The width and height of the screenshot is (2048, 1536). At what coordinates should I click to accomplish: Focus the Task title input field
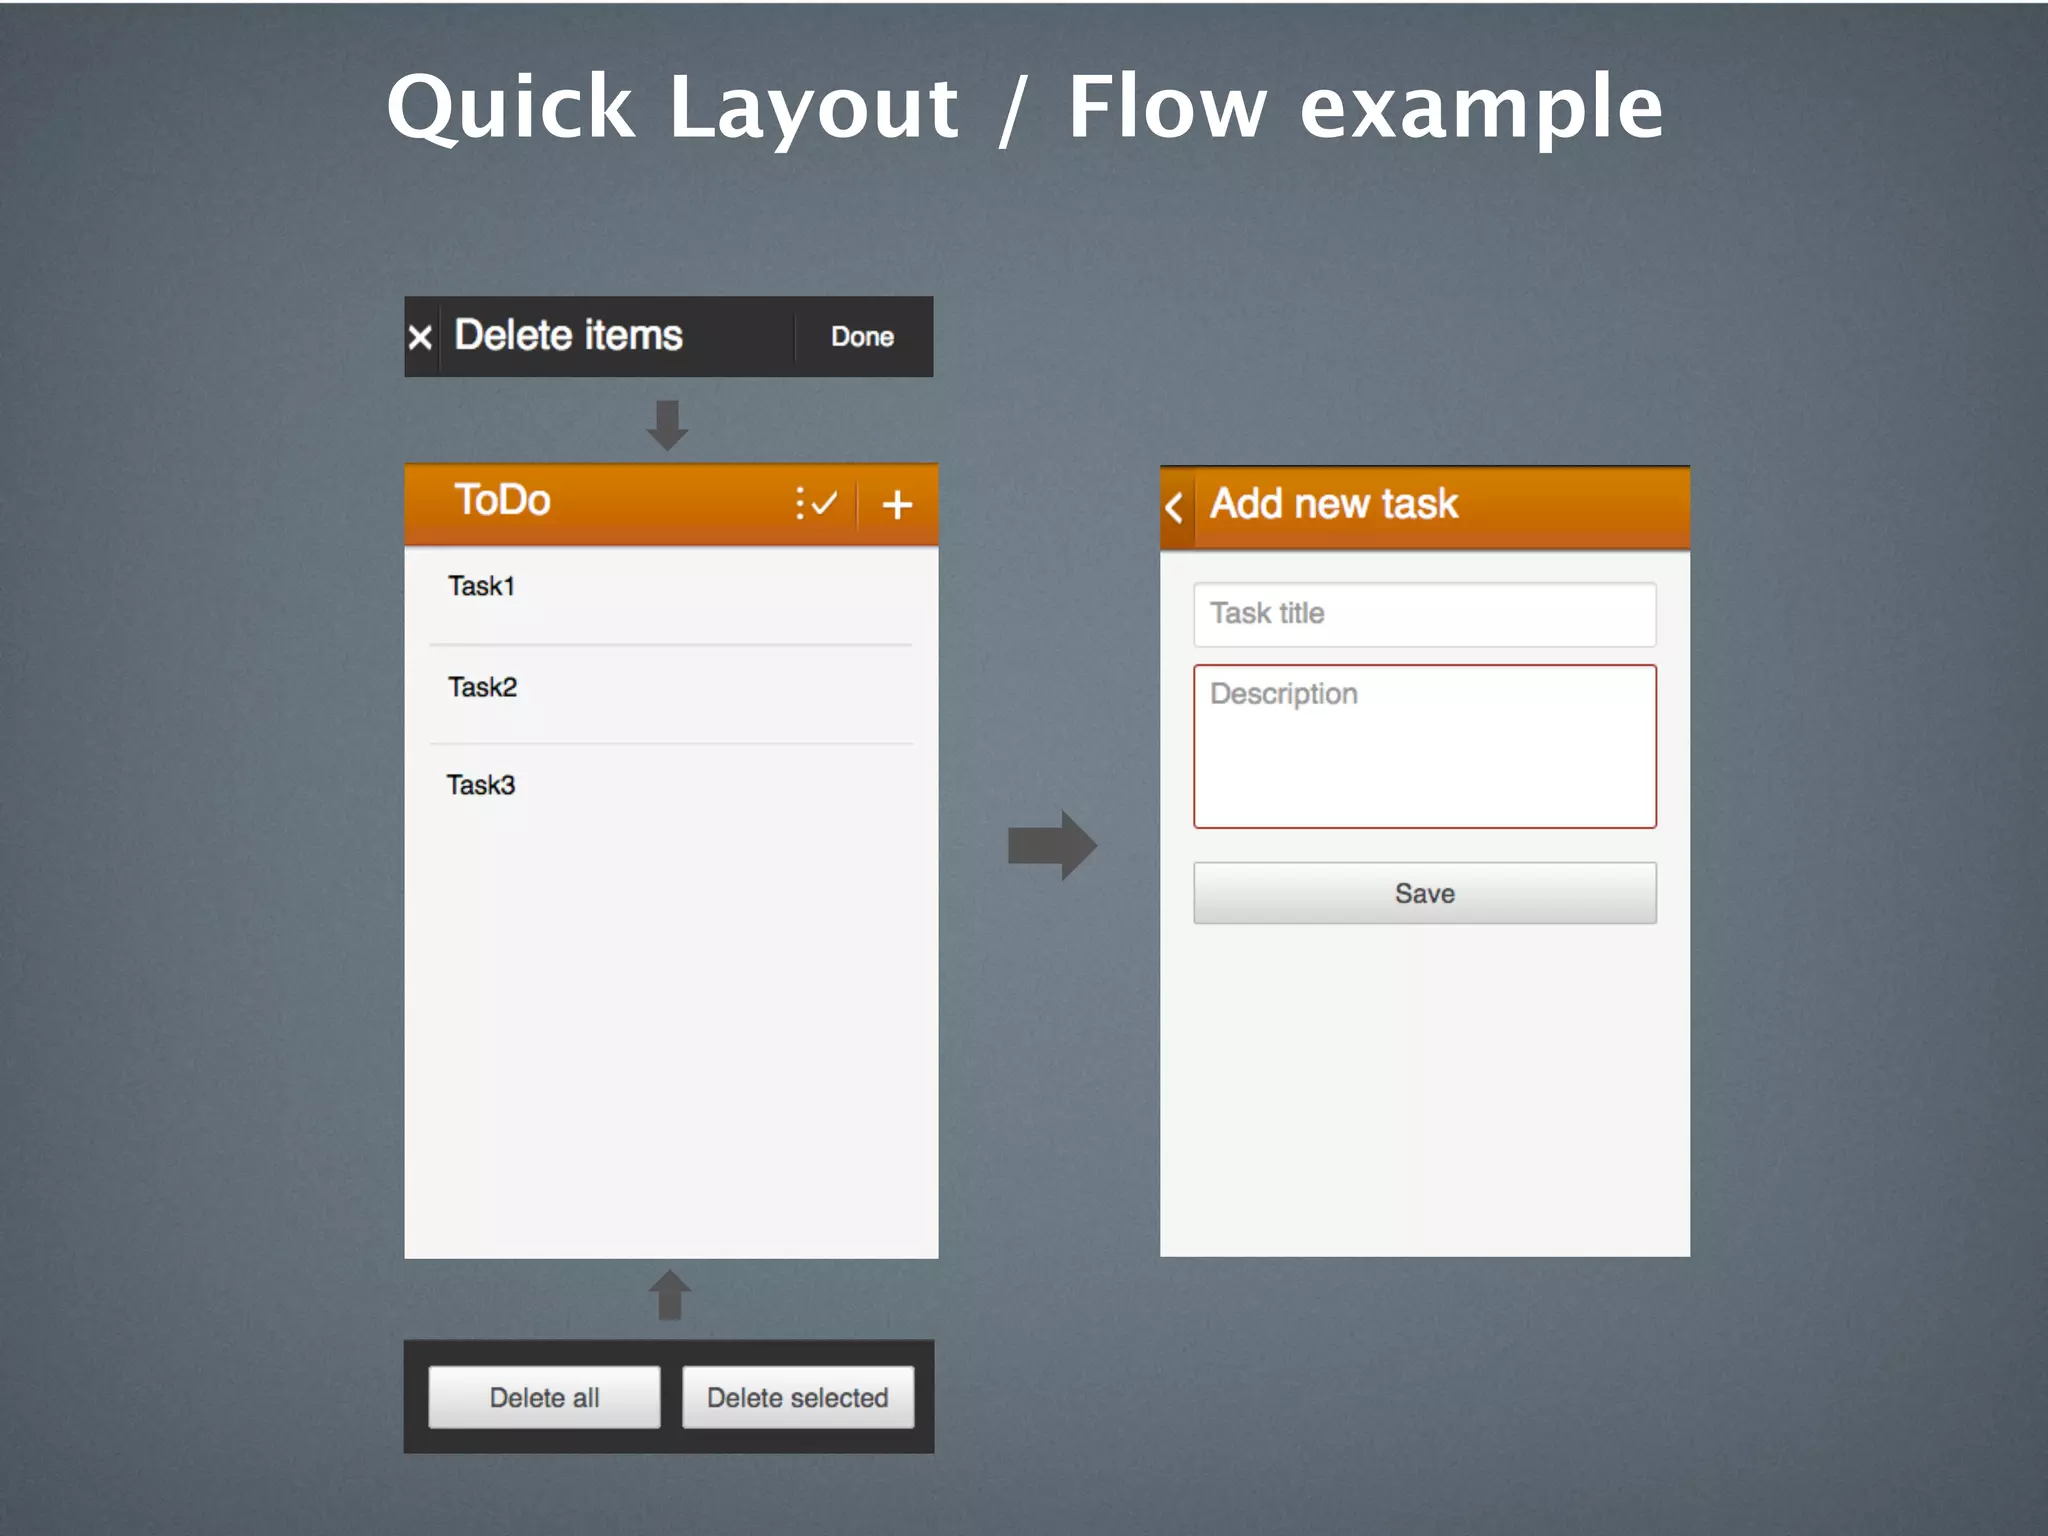[x=1424, y=614]
